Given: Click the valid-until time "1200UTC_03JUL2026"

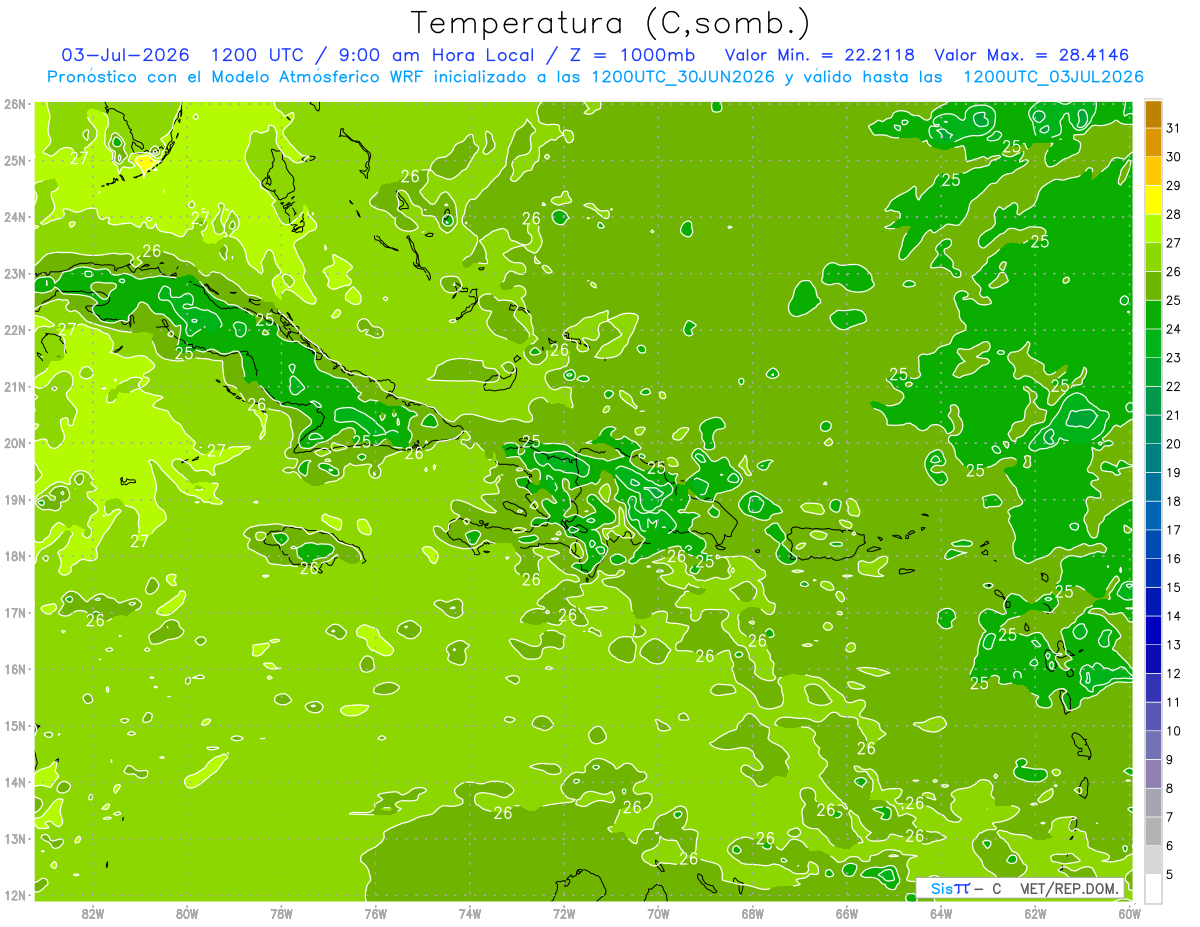Looking at the screenshot, I should (x=1053, y=77).
